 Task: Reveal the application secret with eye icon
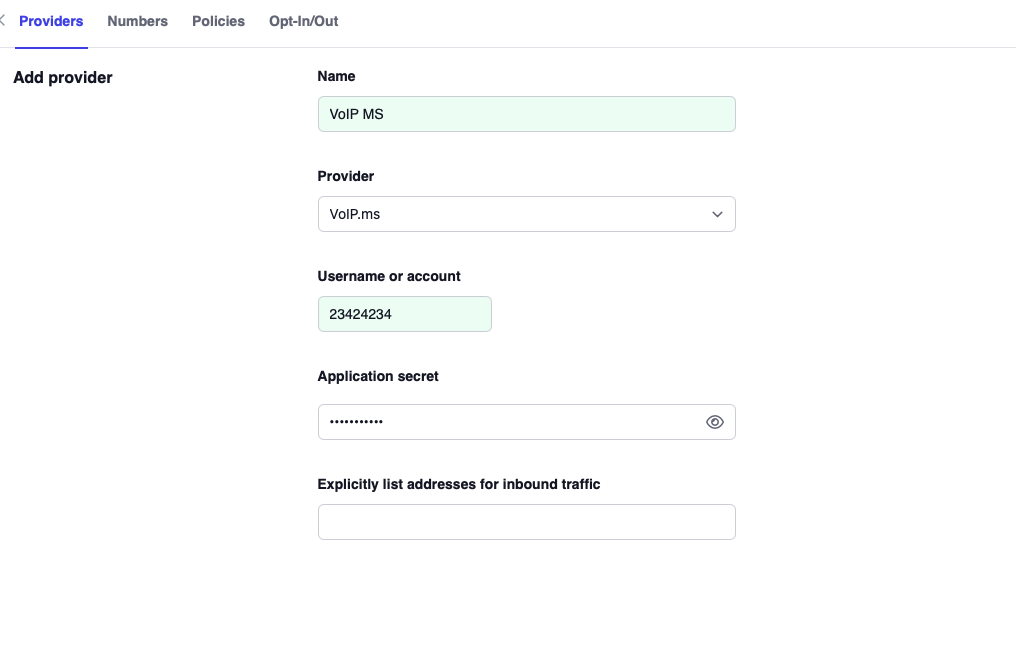[714, 422]
